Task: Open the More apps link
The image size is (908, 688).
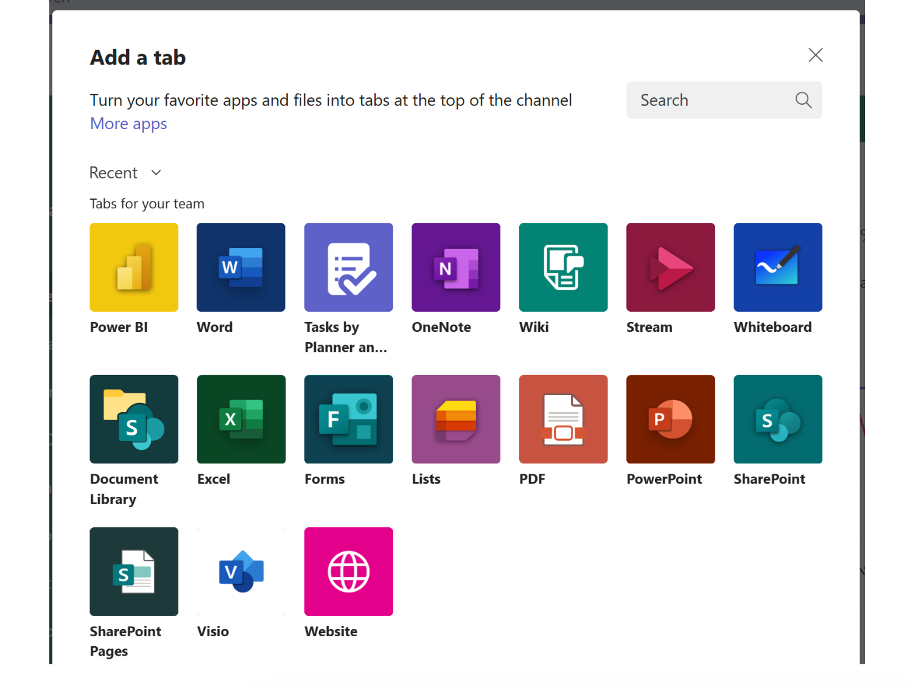Action: click(x=129, y=123)
